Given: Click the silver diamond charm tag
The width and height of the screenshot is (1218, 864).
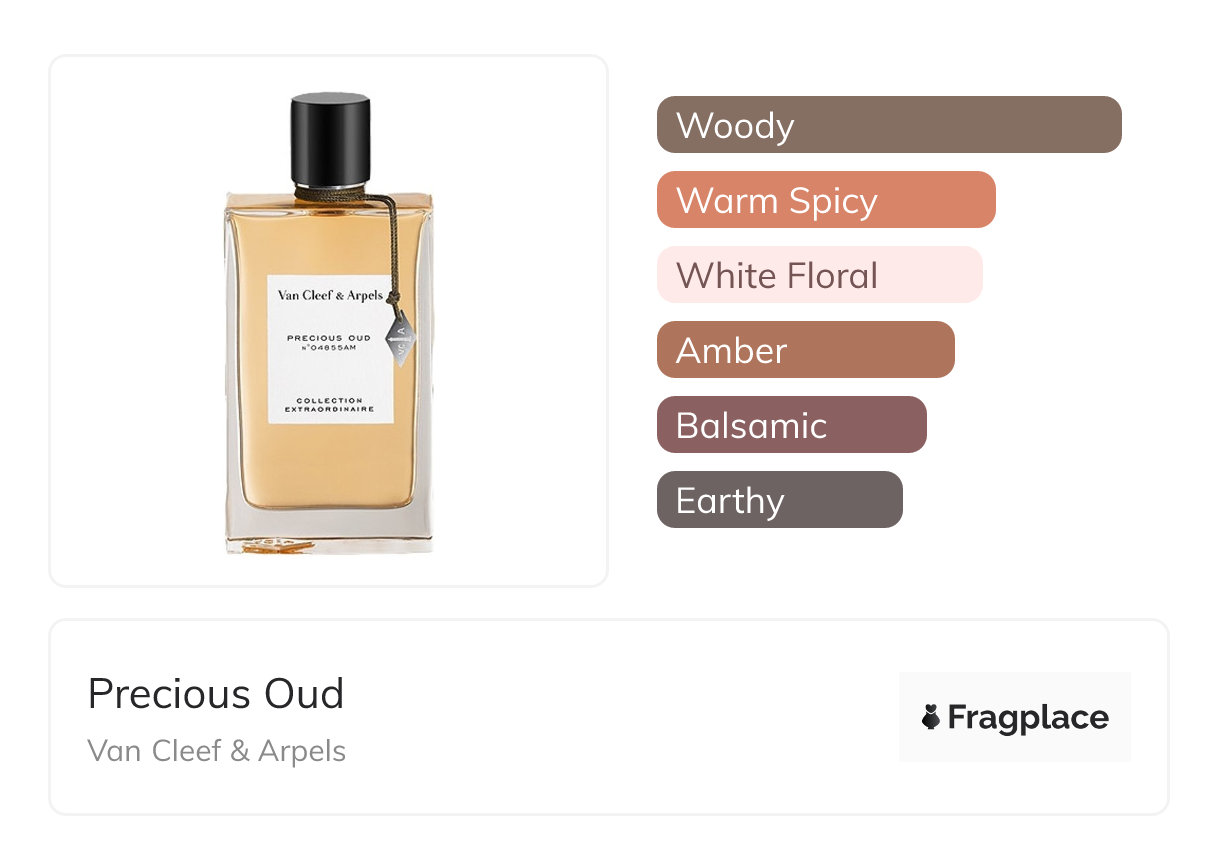Looking at the screenshot, I should click(x=402, y=340).
